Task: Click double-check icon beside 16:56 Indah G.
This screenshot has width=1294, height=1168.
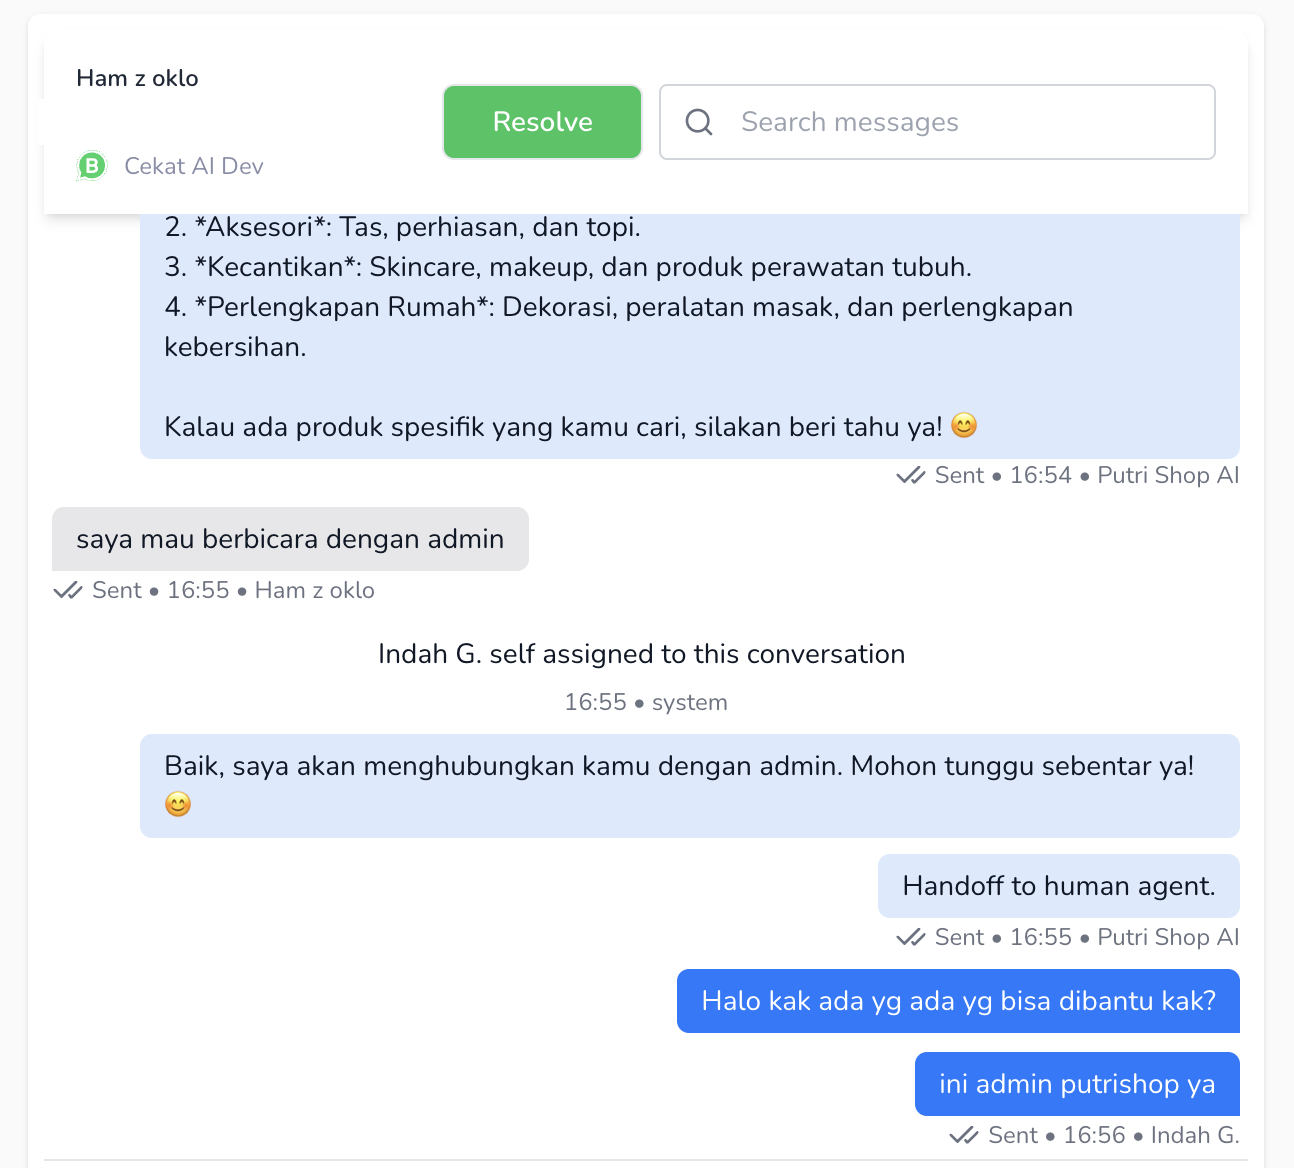Action: 963,1136
